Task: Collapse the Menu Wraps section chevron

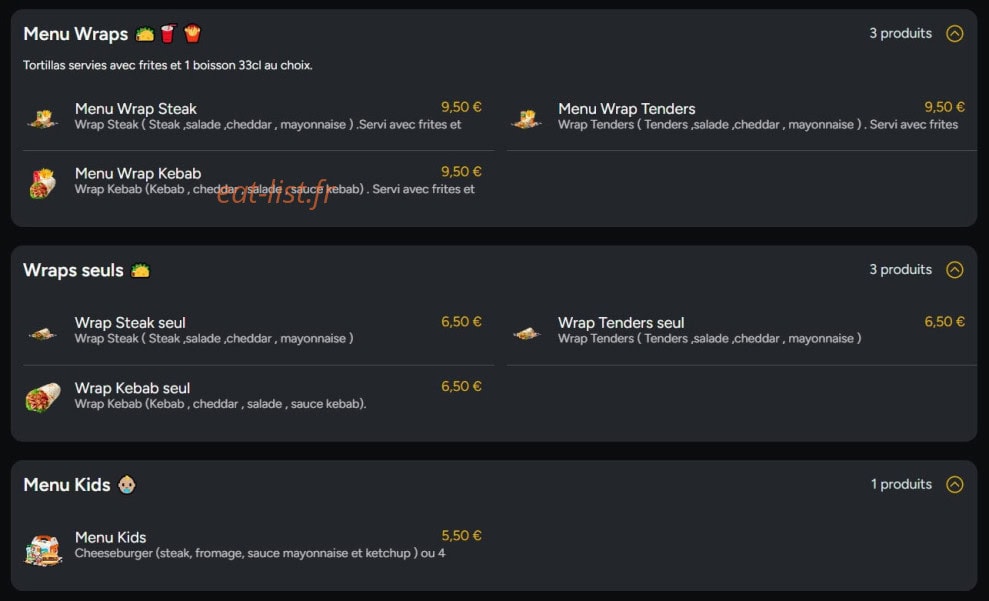Action: pyautogui.click(x=954, y=33)
